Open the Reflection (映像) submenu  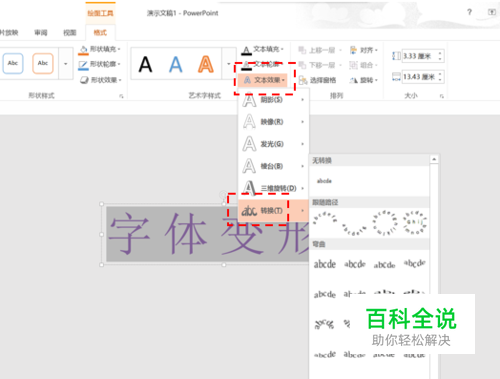pyautogui.click(x=273, y=122)
